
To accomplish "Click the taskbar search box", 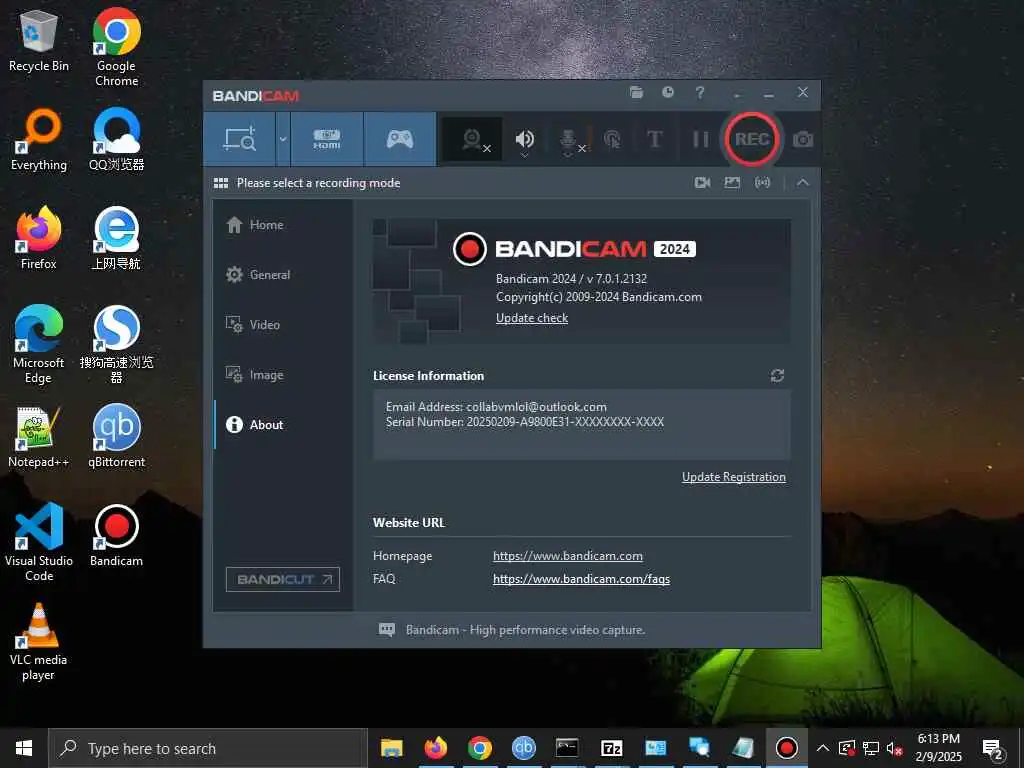I will 208,748.
